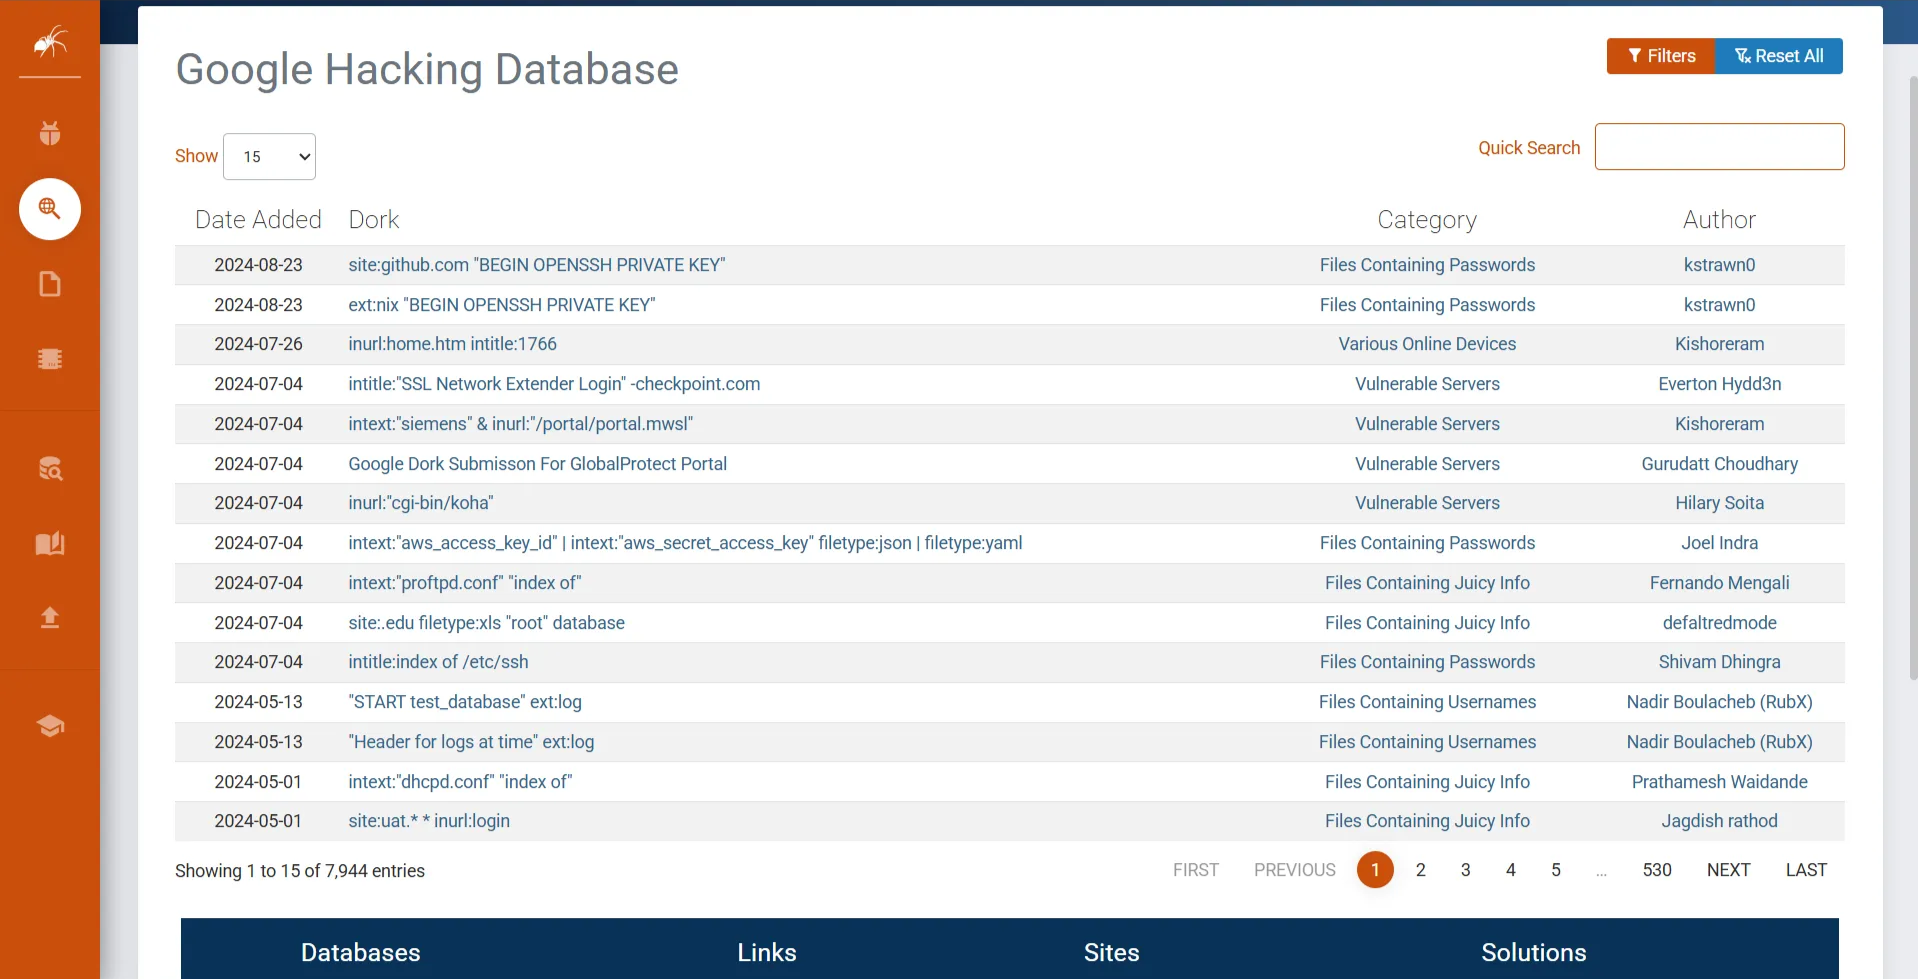Open the Papers document icon in sidebar

pyautogui.click(x=49, y=284)
